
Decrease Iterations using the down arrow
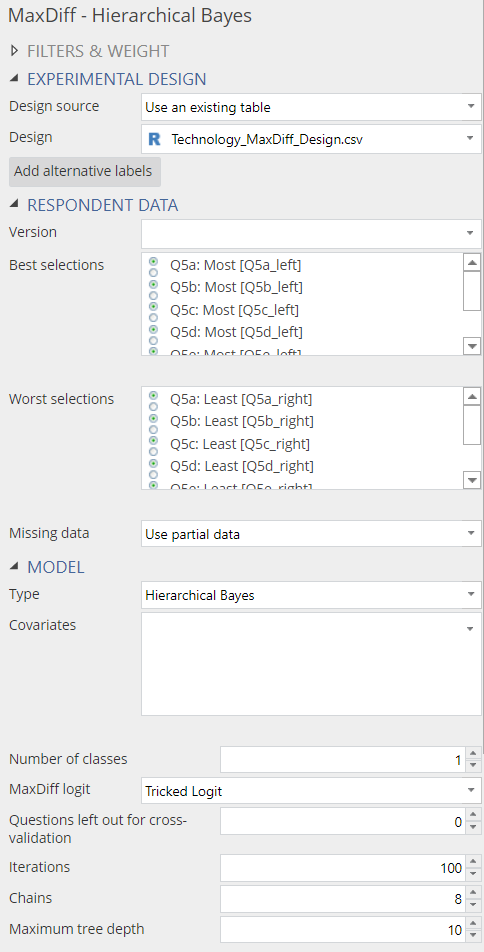(473, 874)
